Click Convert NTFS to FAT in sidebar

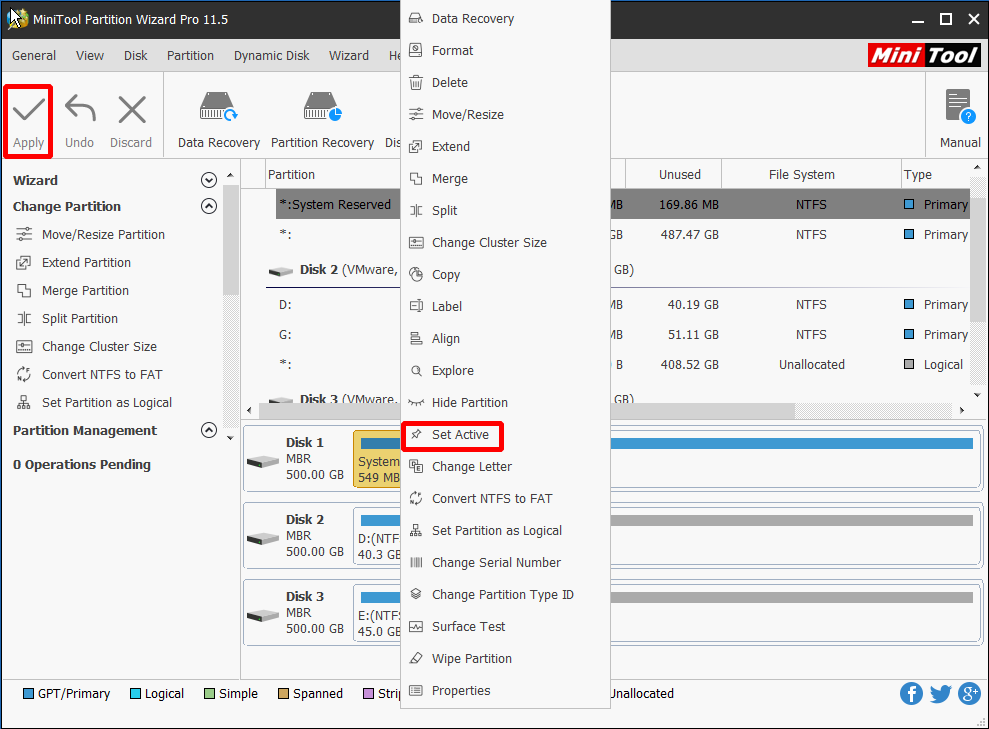(102, 375)
